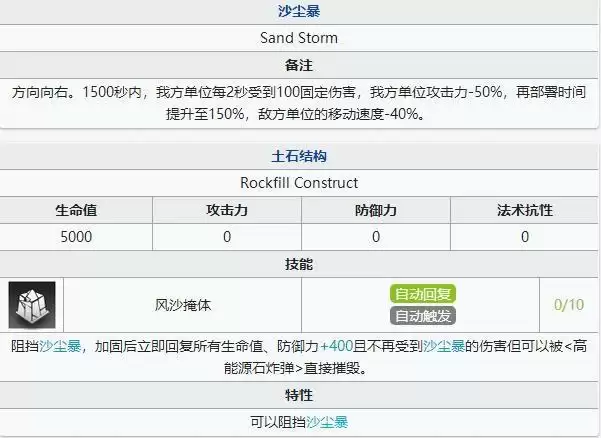Click the Rockfill Construct English name row
Viewport: 601px width, 438px height.
click(x=299, y=183)
